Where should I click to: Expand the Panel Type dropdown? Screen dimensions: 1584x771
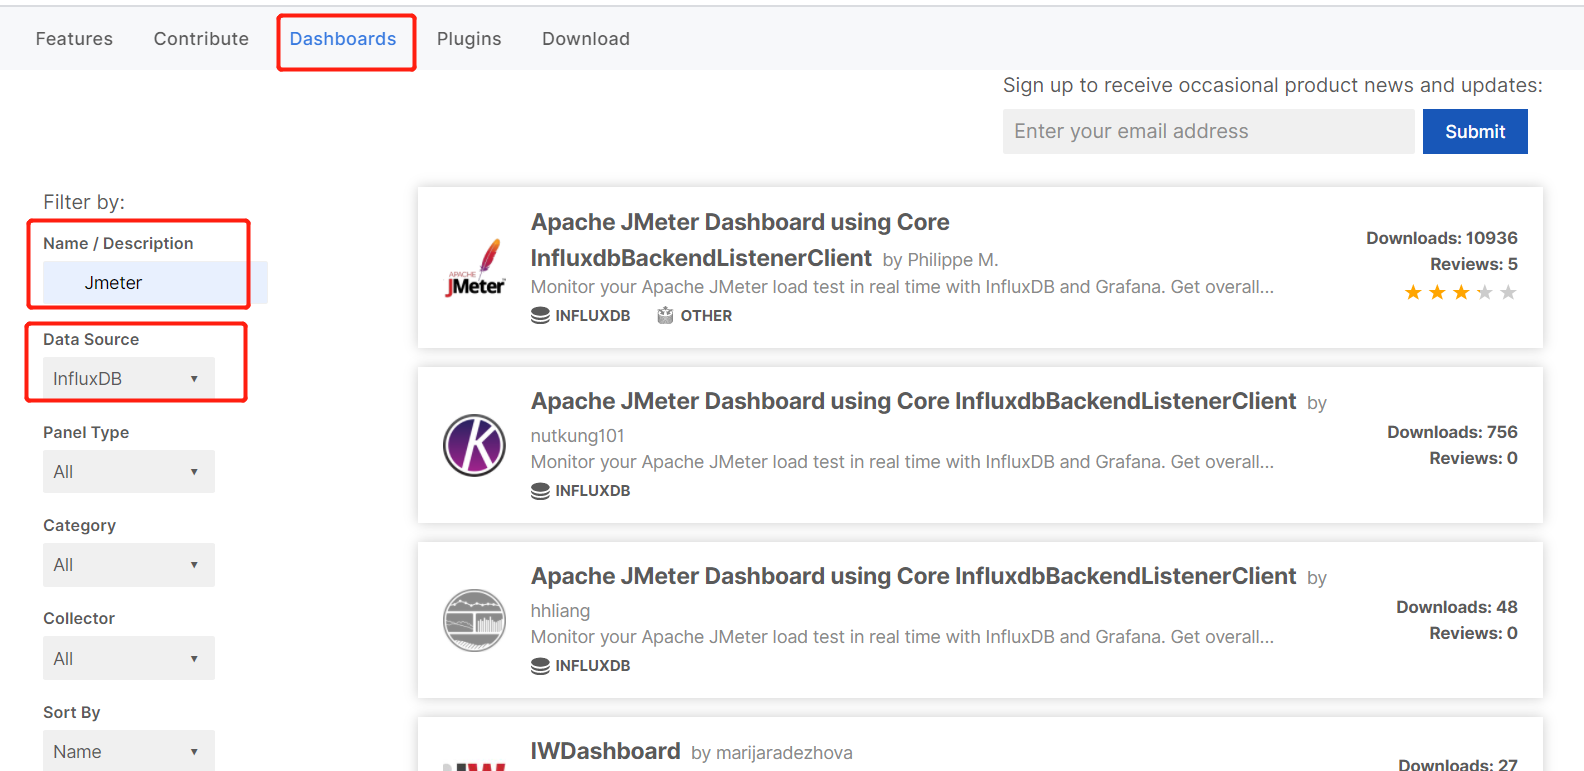point(129,472)
